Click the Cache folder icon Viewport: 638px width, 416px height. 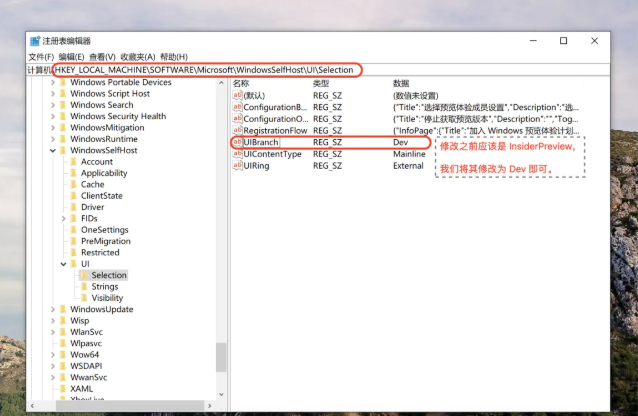74,184
